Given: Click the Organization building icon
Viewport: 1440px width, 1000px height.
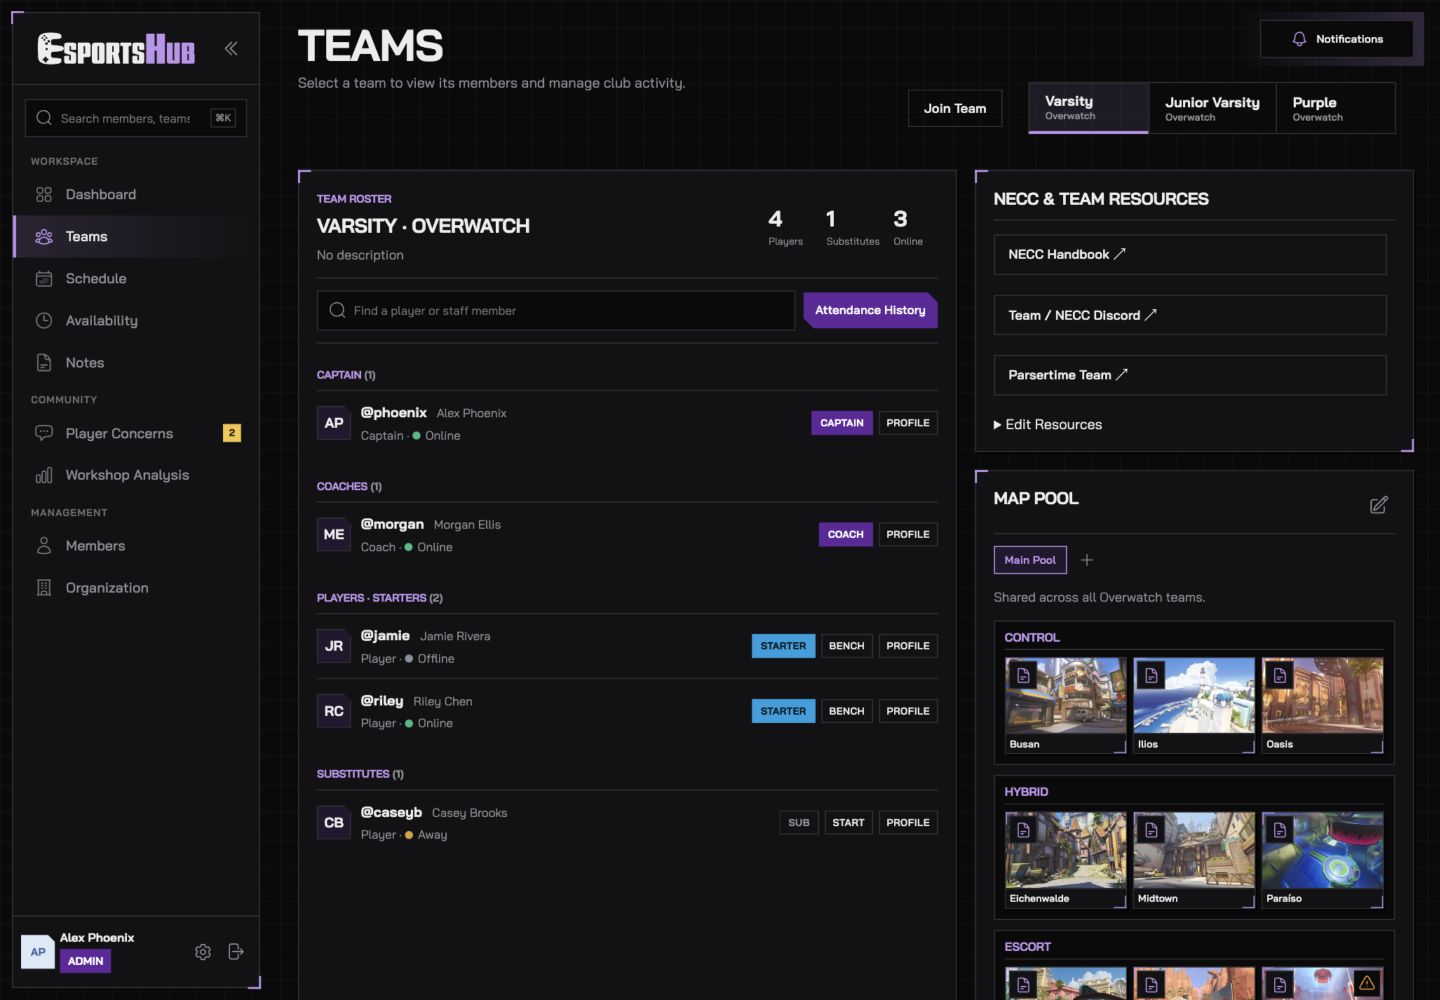Looking at the screenshot, I should tap(44, 588).
